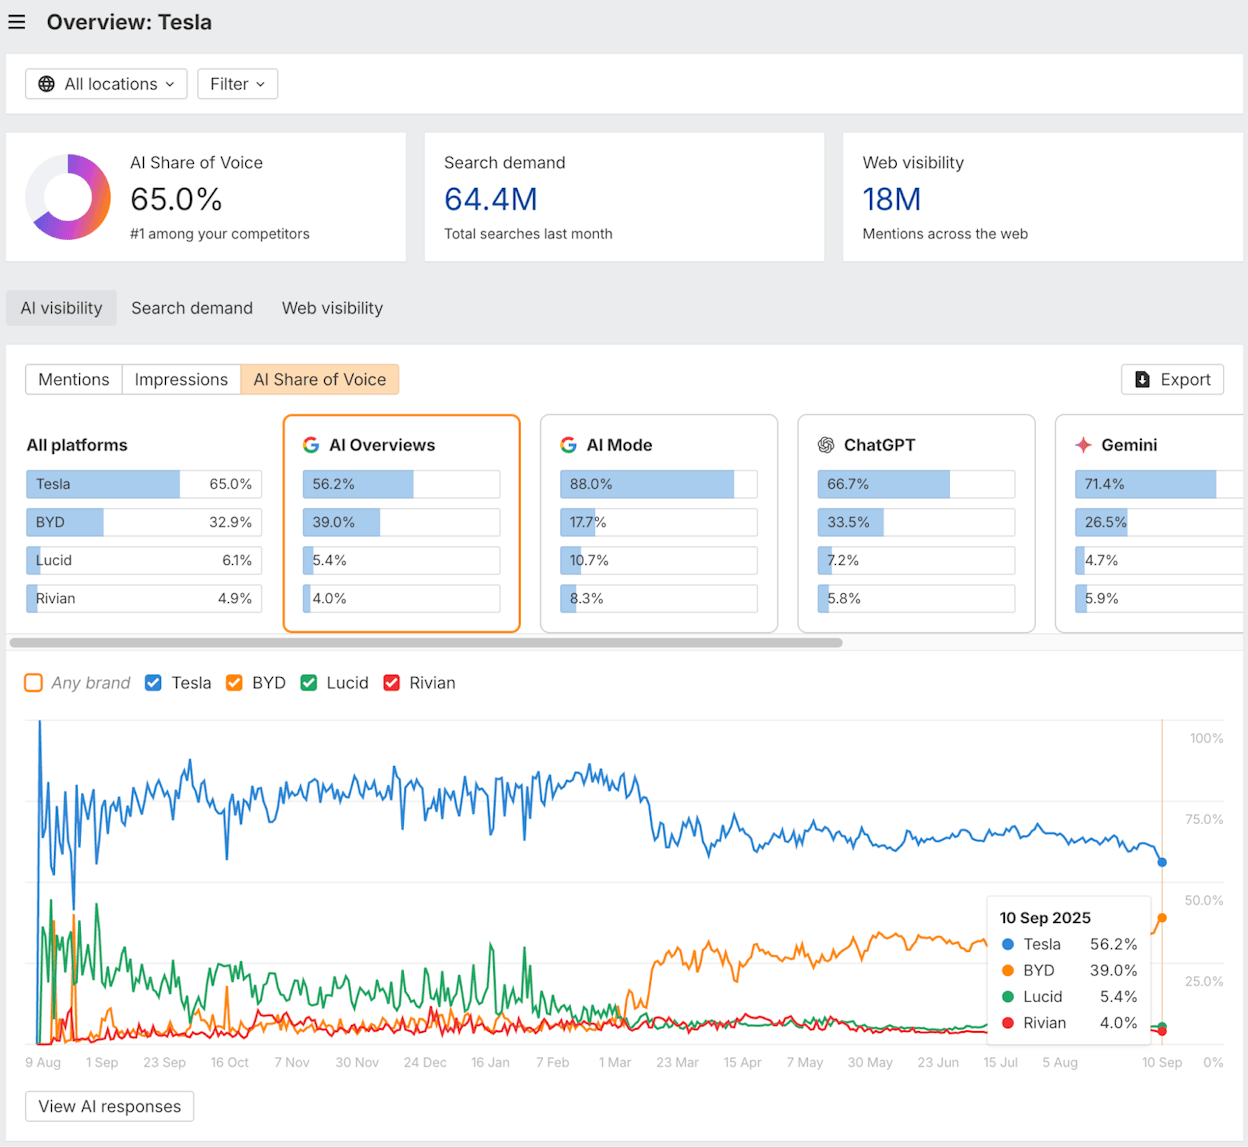Click the globe icon in All locations

(x=47, y=84)
